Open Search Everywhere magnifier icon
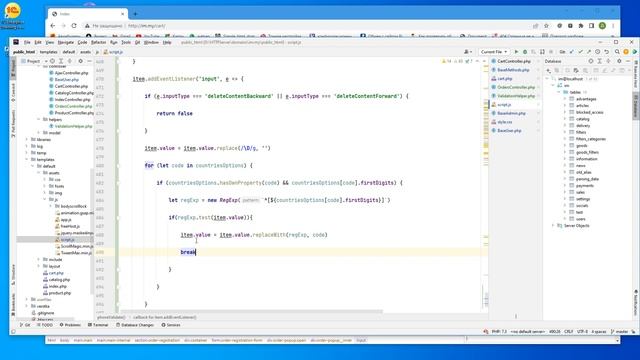This screenshot has height=360, width=640. [617, 52]
